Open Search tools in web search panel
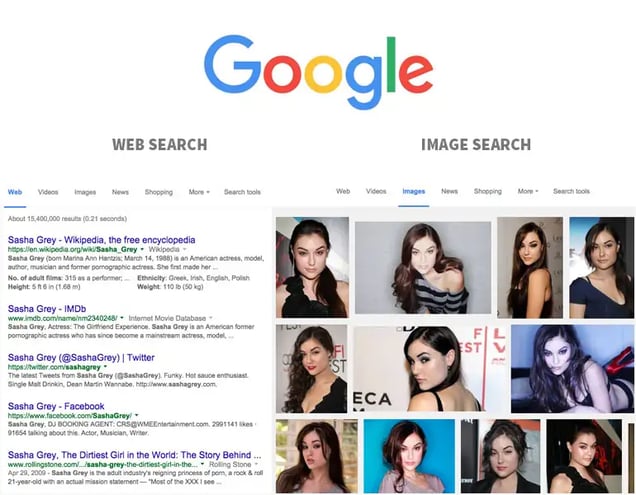This screenshot has height=495, width=636. [242, 192]
